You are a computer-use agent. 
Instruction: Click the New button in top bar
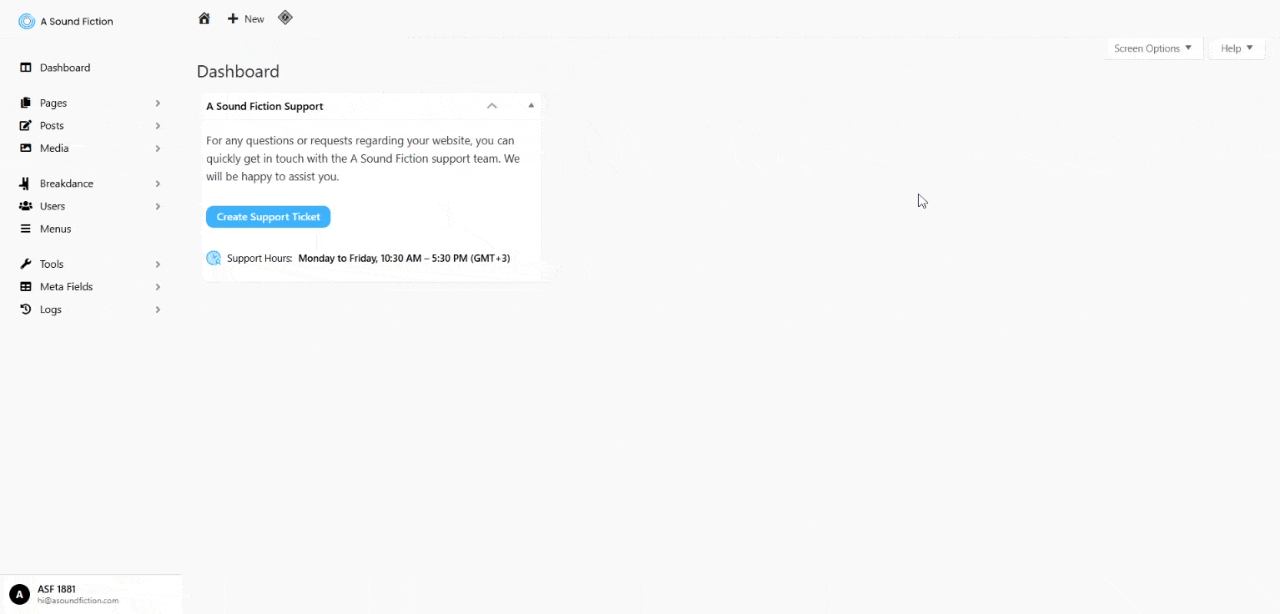(246, 19)
